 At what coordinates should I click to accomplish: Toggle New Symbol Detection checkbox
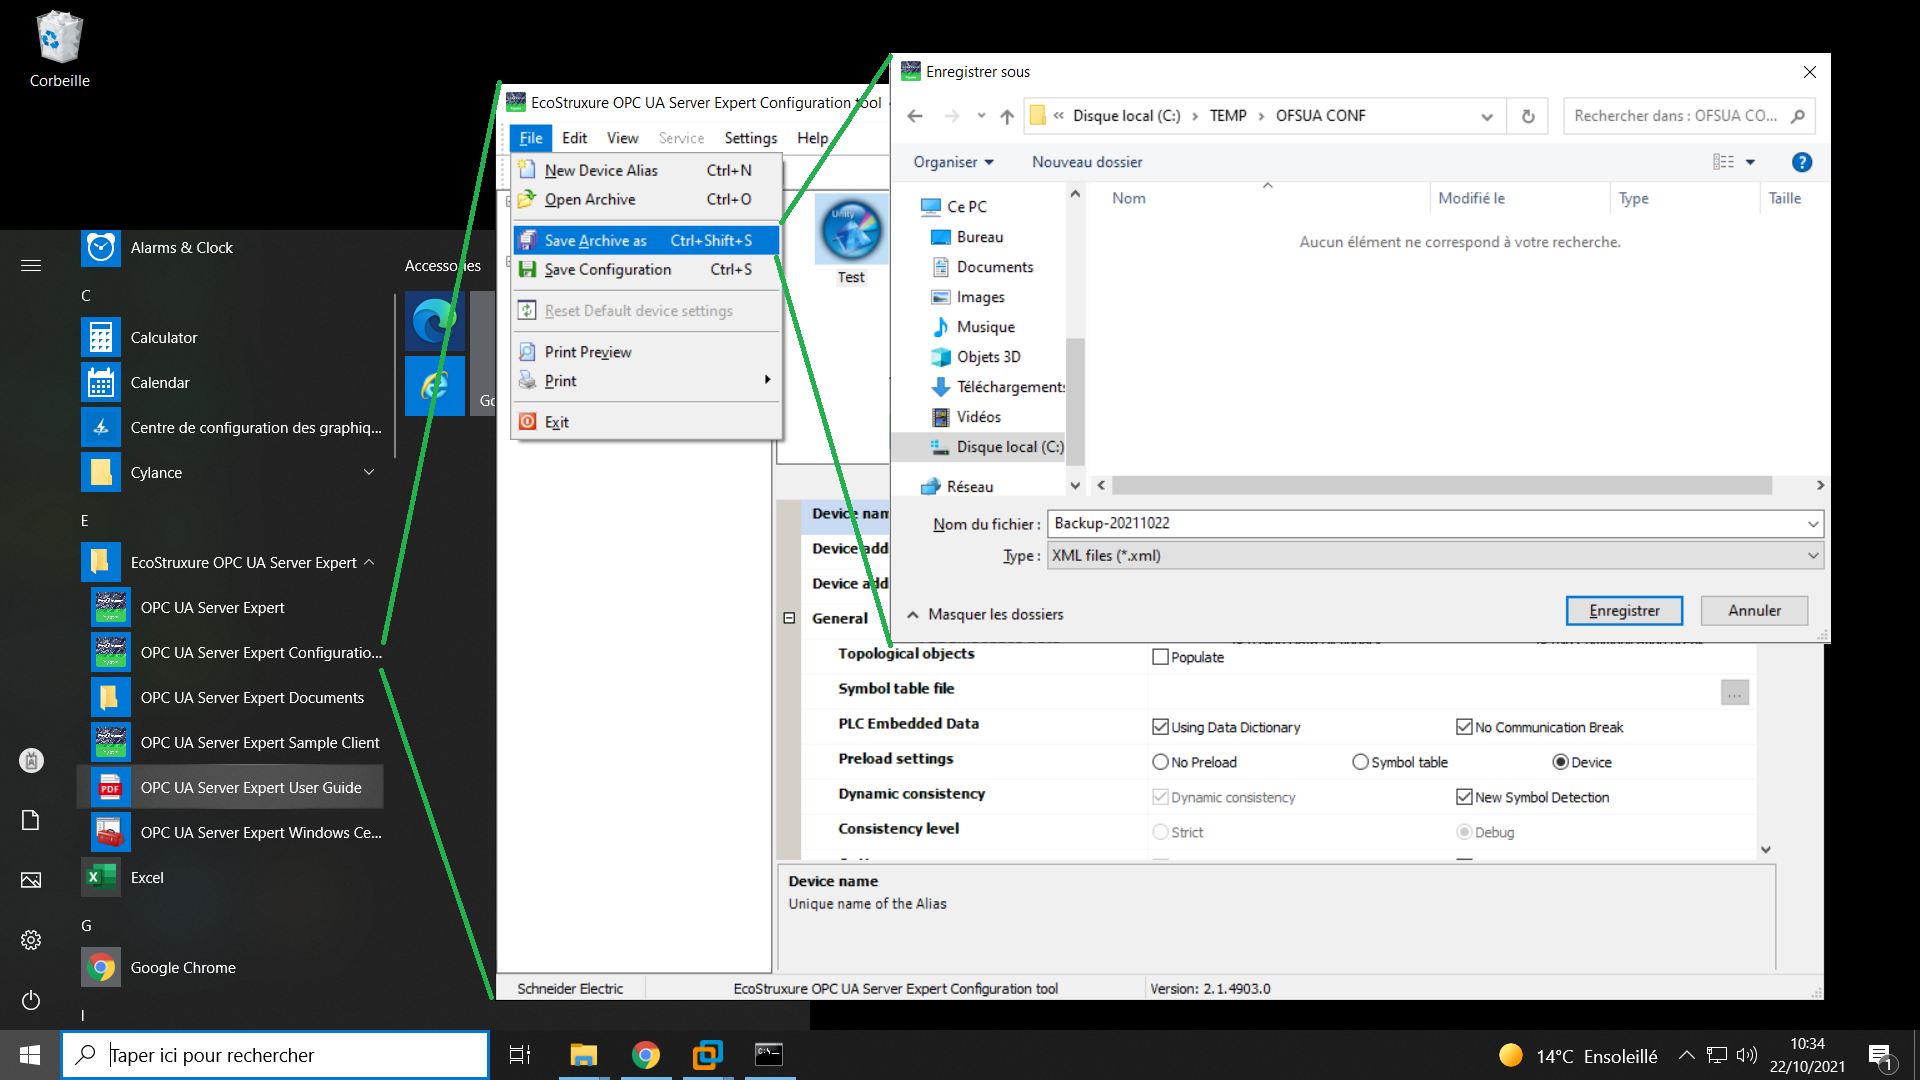click(x=1464, y=797)
